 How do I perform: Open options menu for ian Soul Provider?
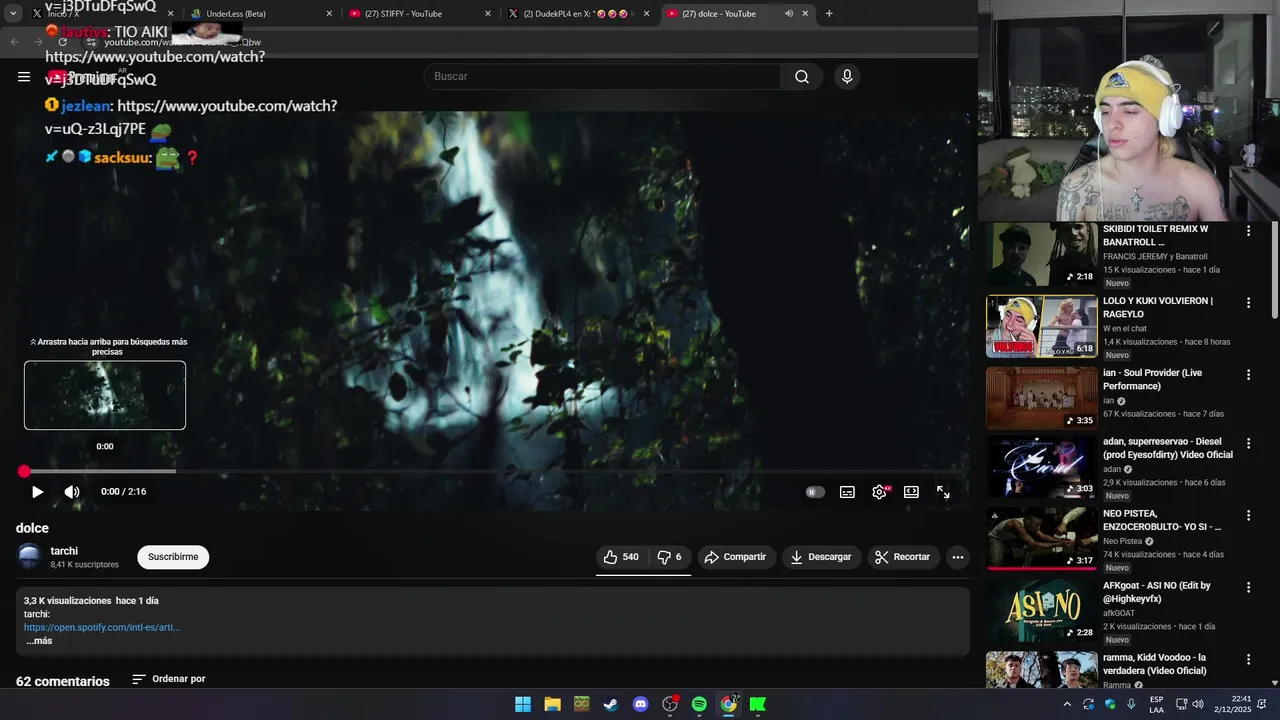click(1248, 375)
